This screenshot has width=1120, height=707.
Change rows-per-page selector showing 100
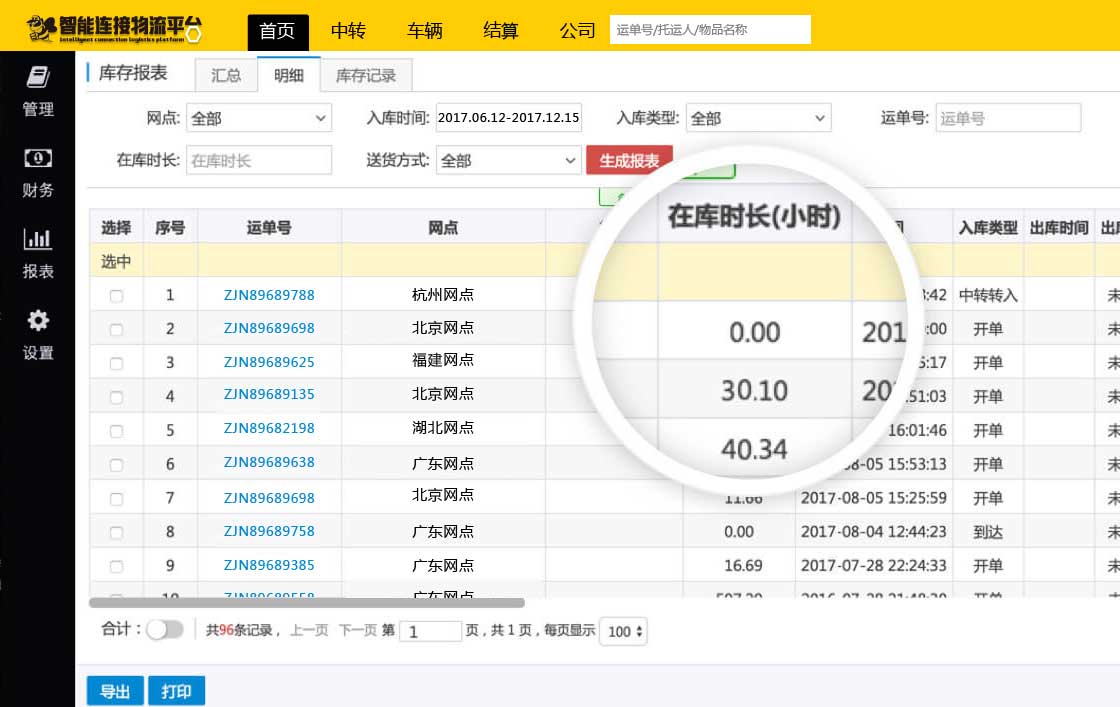coord(626,632)
